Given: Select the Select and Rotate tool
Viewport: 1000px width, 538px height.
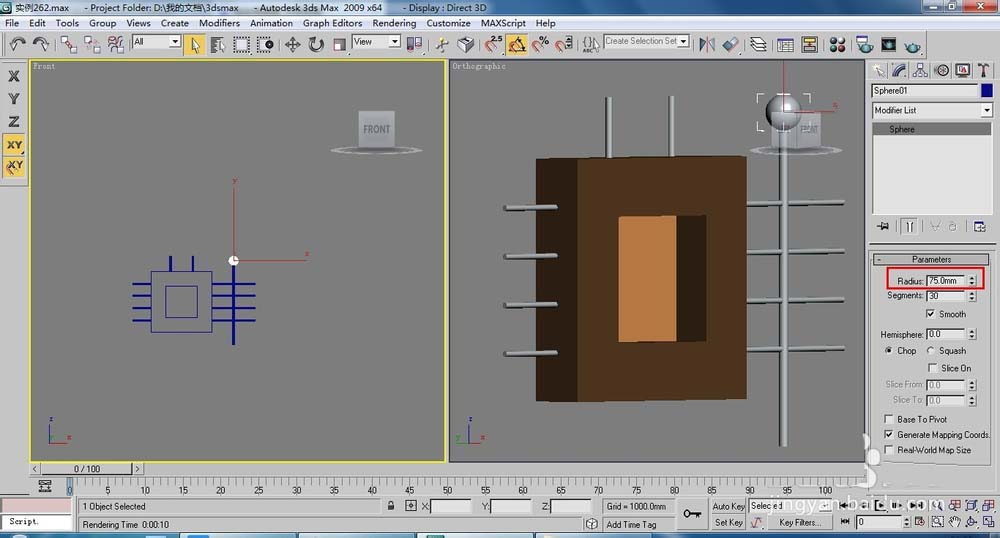Looking at the screenshot, I should [316, 44].
